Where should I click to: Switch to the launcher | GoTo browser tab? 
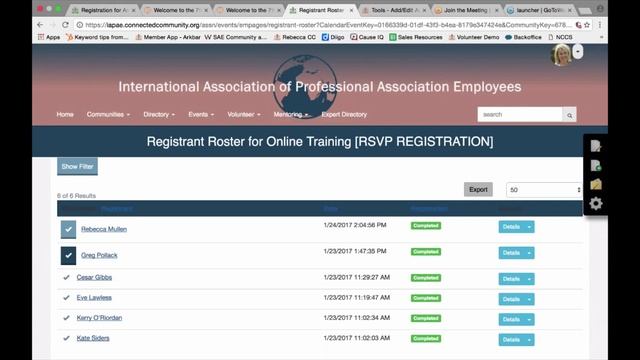click(x=540, y=10)
